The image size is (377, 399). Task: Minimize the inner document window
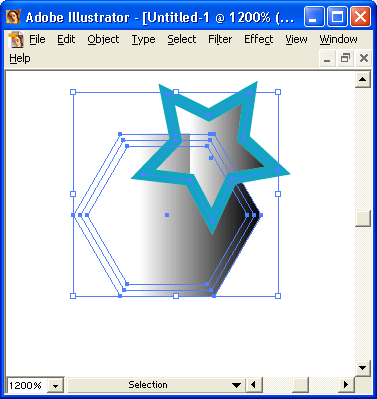(x=327, y=59)
